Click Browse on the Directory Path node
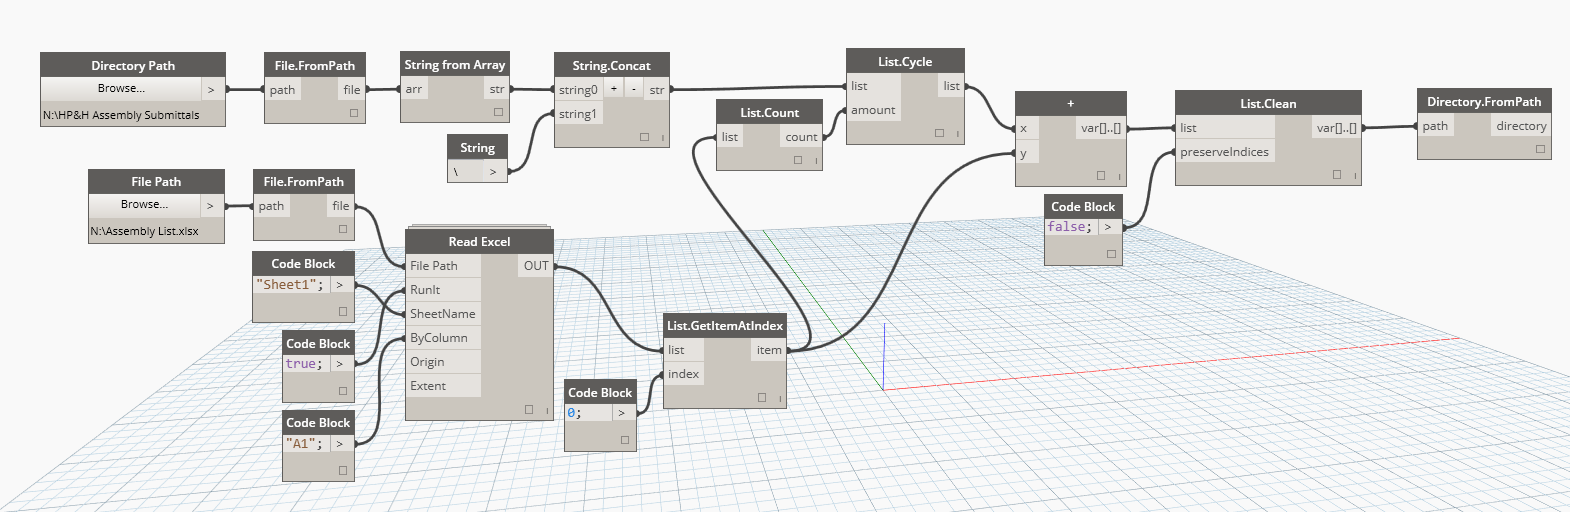This screenshot has height=512, width=1570. point(121,89)
